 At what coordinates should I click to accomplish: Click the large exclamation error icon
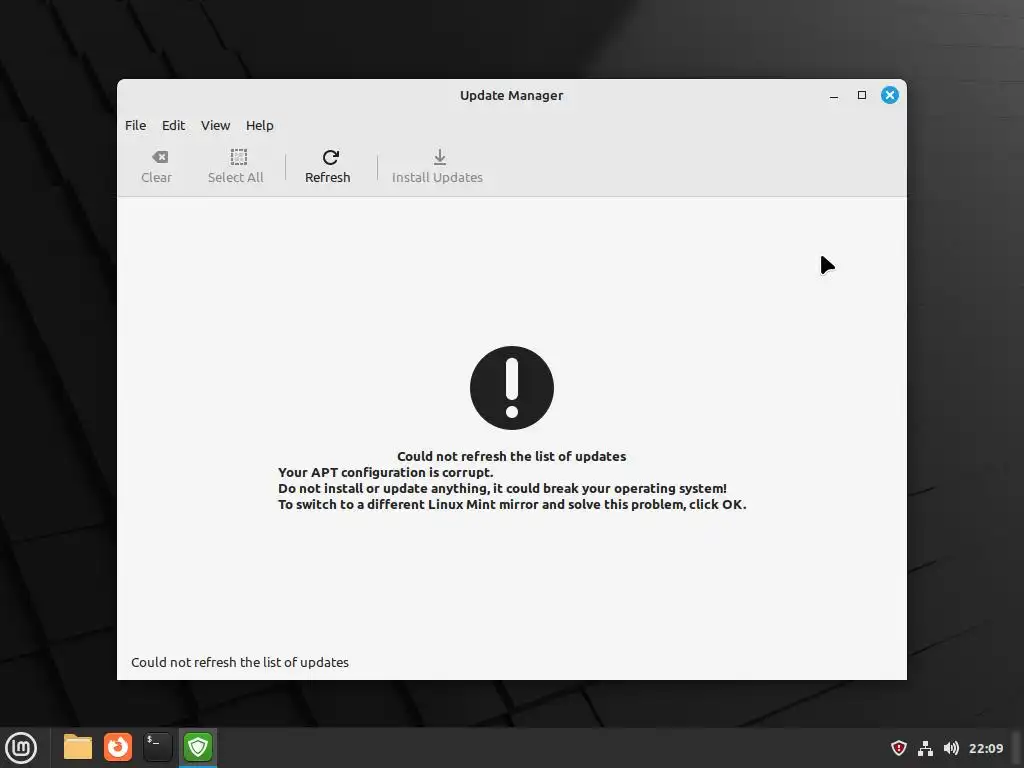pos(512,388)
